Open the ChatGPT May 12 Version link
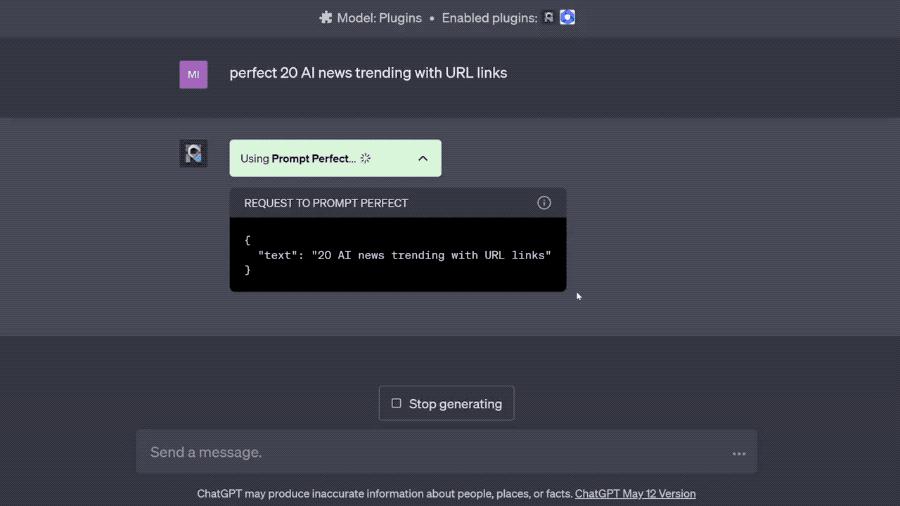 click(x=635, y=494)
